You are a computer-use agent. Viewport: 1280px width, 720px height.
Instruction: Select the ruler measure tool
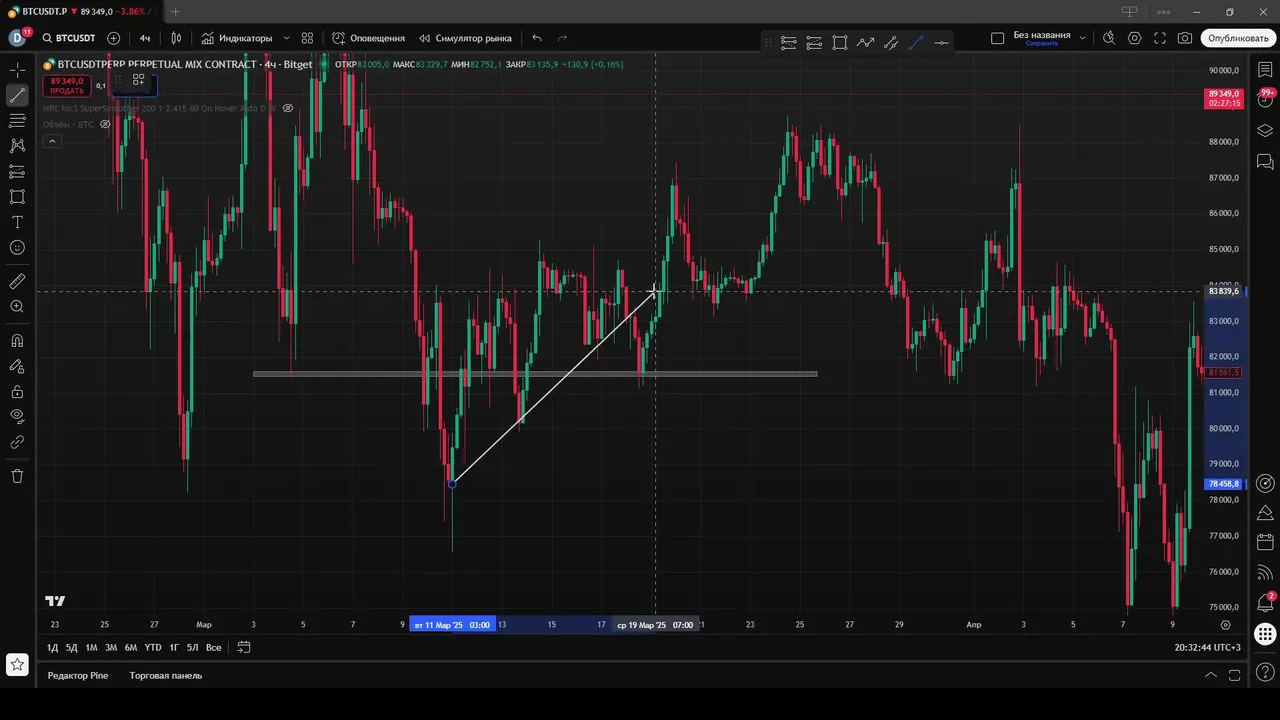(x=17, y=281)
